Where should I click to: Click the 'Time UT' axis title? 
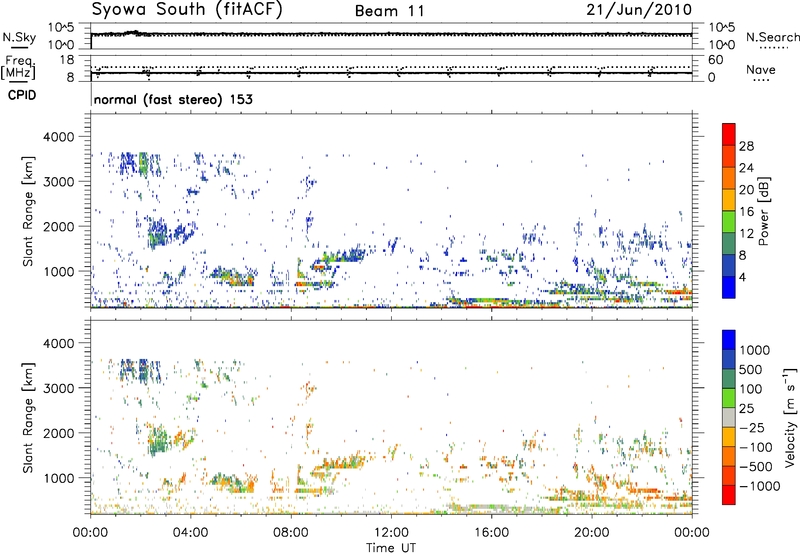(391, 547)
